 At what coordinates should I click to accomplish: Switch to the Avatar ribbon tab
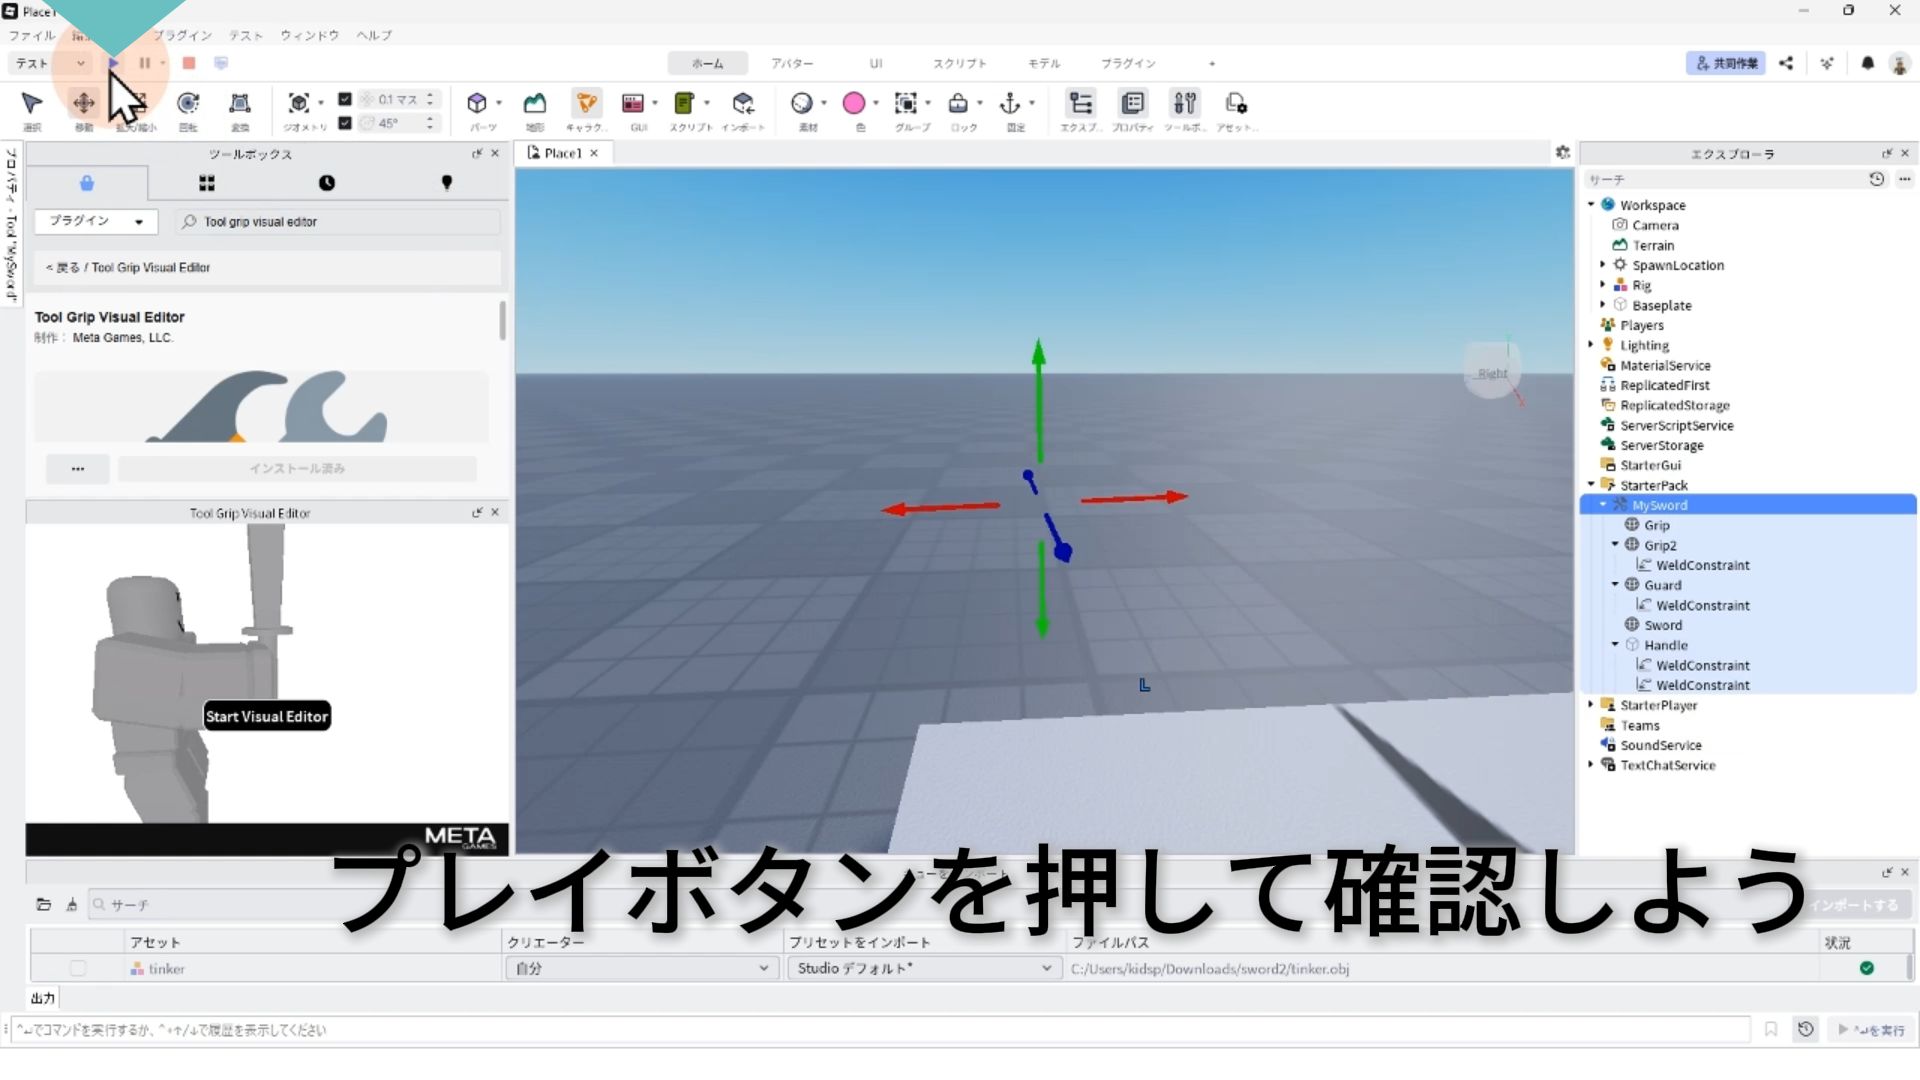pyautogui.click(x=791, y=63)
